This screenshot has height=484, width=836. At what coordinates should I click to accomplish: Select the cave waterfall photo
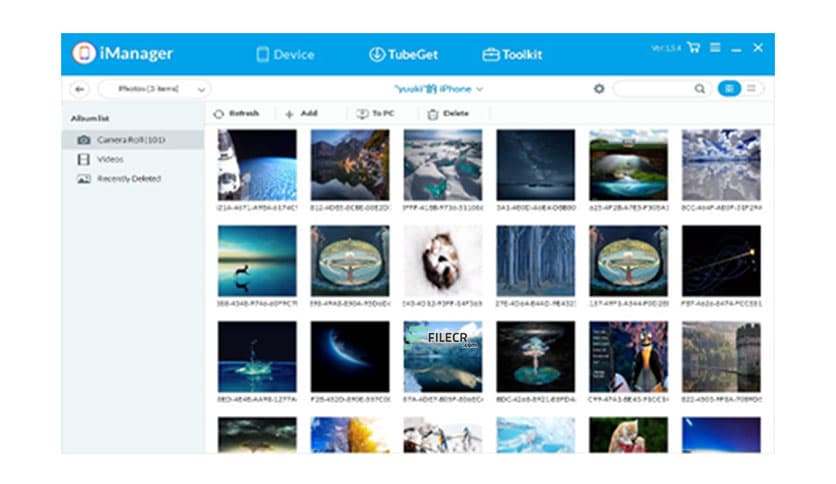point(628,165)
